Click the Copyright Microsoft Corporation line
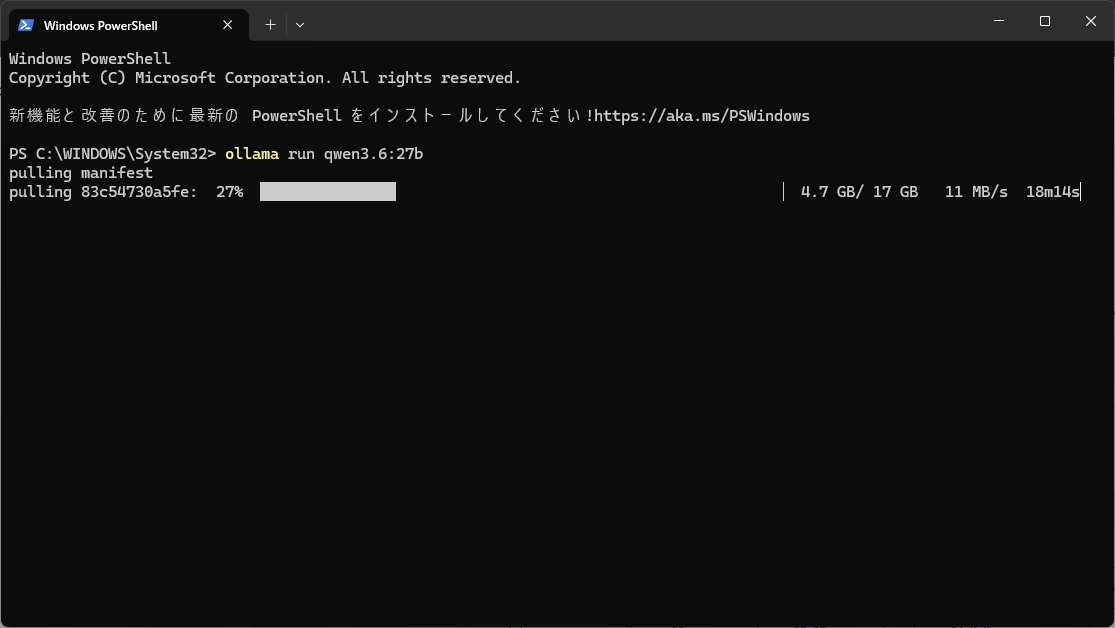1115x628 pixels. click(265, 78)
